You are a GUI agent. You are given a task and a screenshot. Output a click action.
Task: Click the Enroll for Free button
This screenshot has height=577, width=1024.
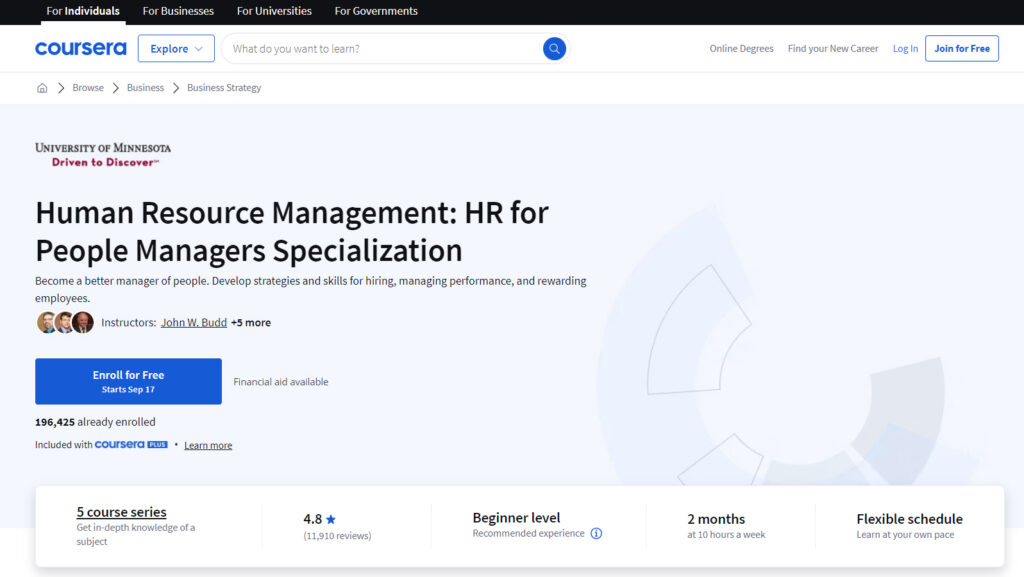(129, 381)
